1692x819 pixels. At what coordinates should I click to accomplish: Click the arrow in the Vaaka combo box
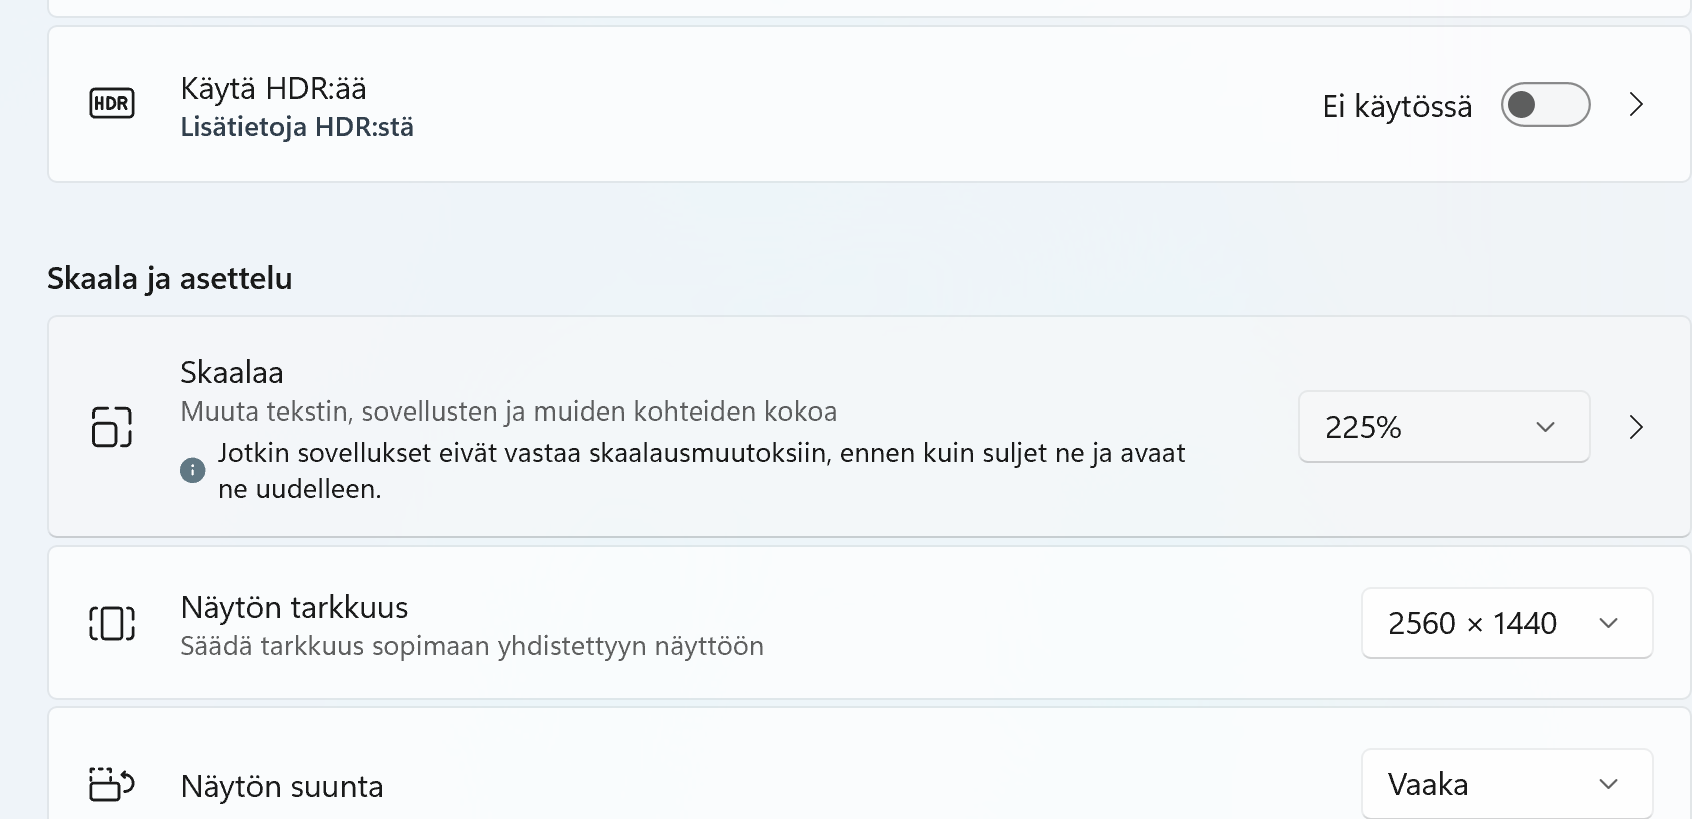pyautogui.click(x=1608, y=784)
